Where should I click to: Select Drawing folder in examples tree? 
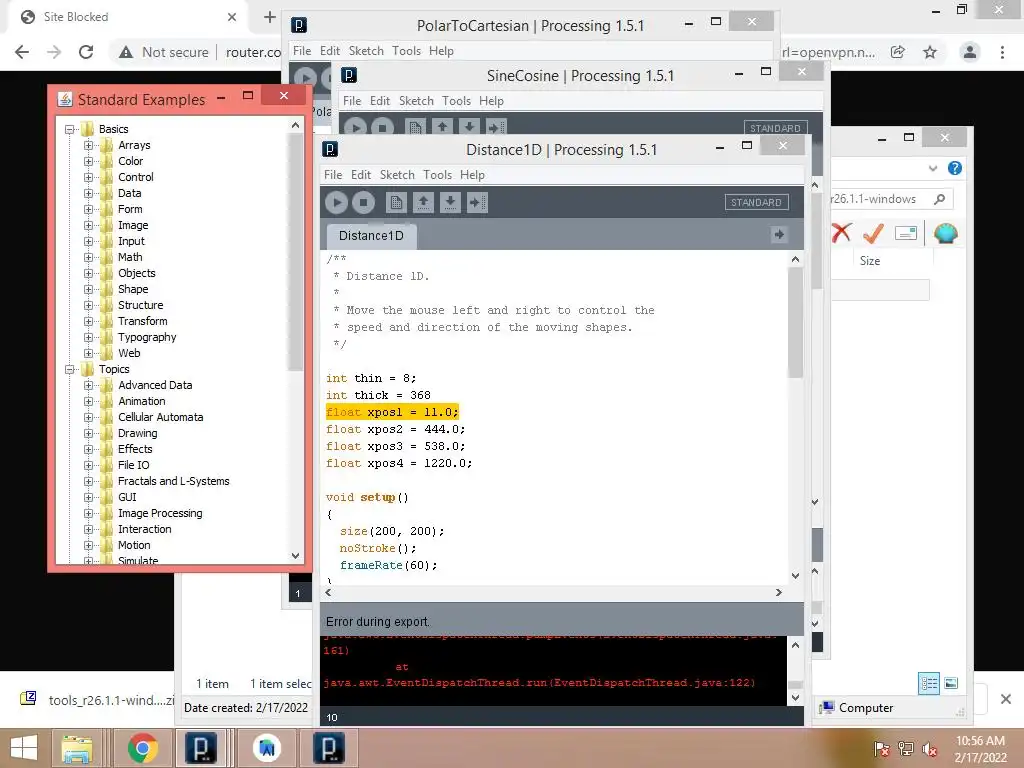[x=137, y=433]
